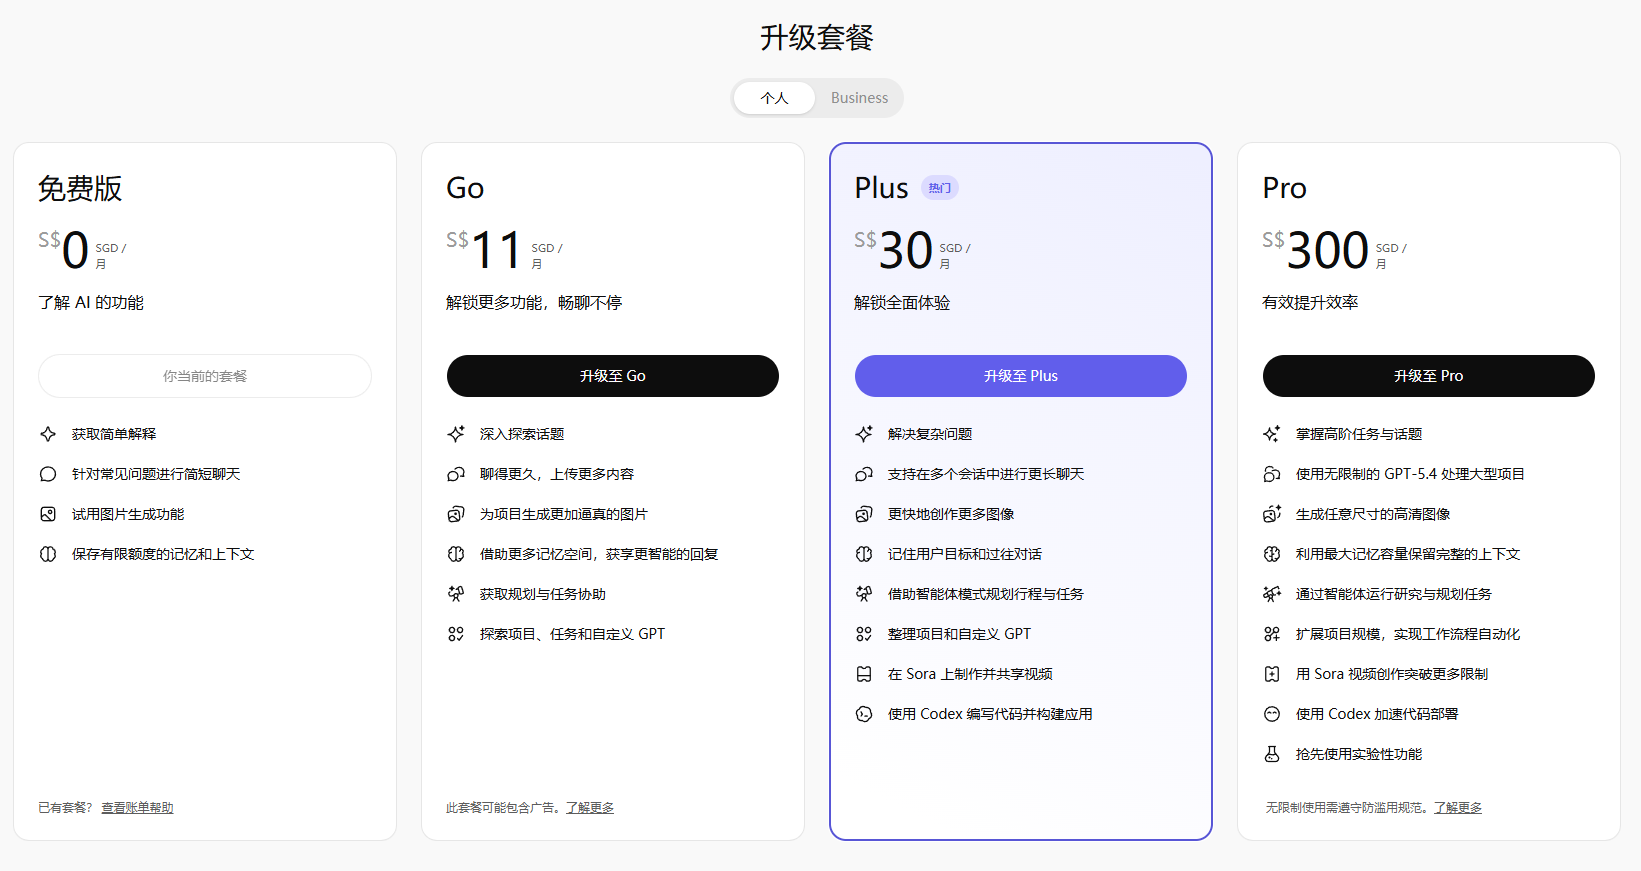Click Sora icon beside 用 Sora 视频创作突破更多限制
Screen dimensions: 1641x871
pos(1272,674)
